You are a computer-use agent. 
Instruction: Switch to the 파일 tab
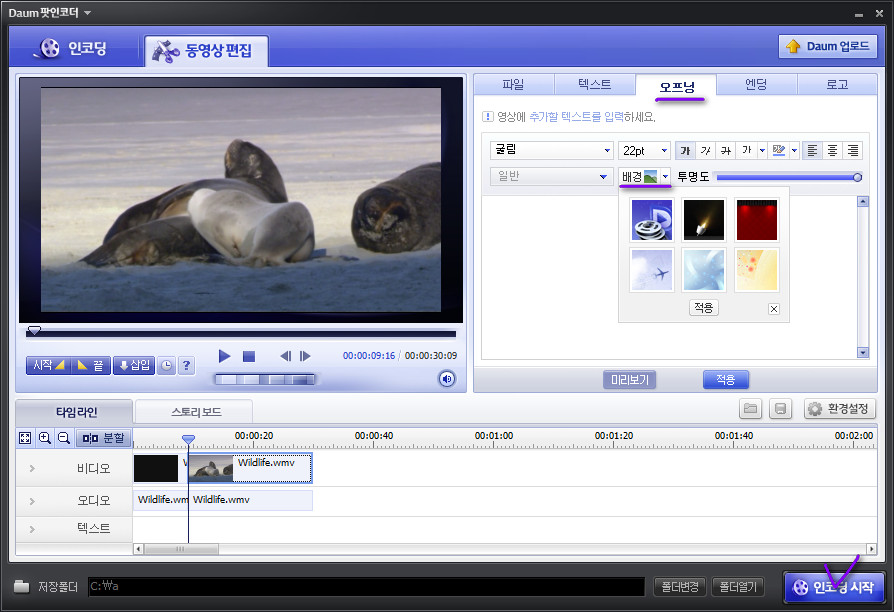tap(513, 85)
